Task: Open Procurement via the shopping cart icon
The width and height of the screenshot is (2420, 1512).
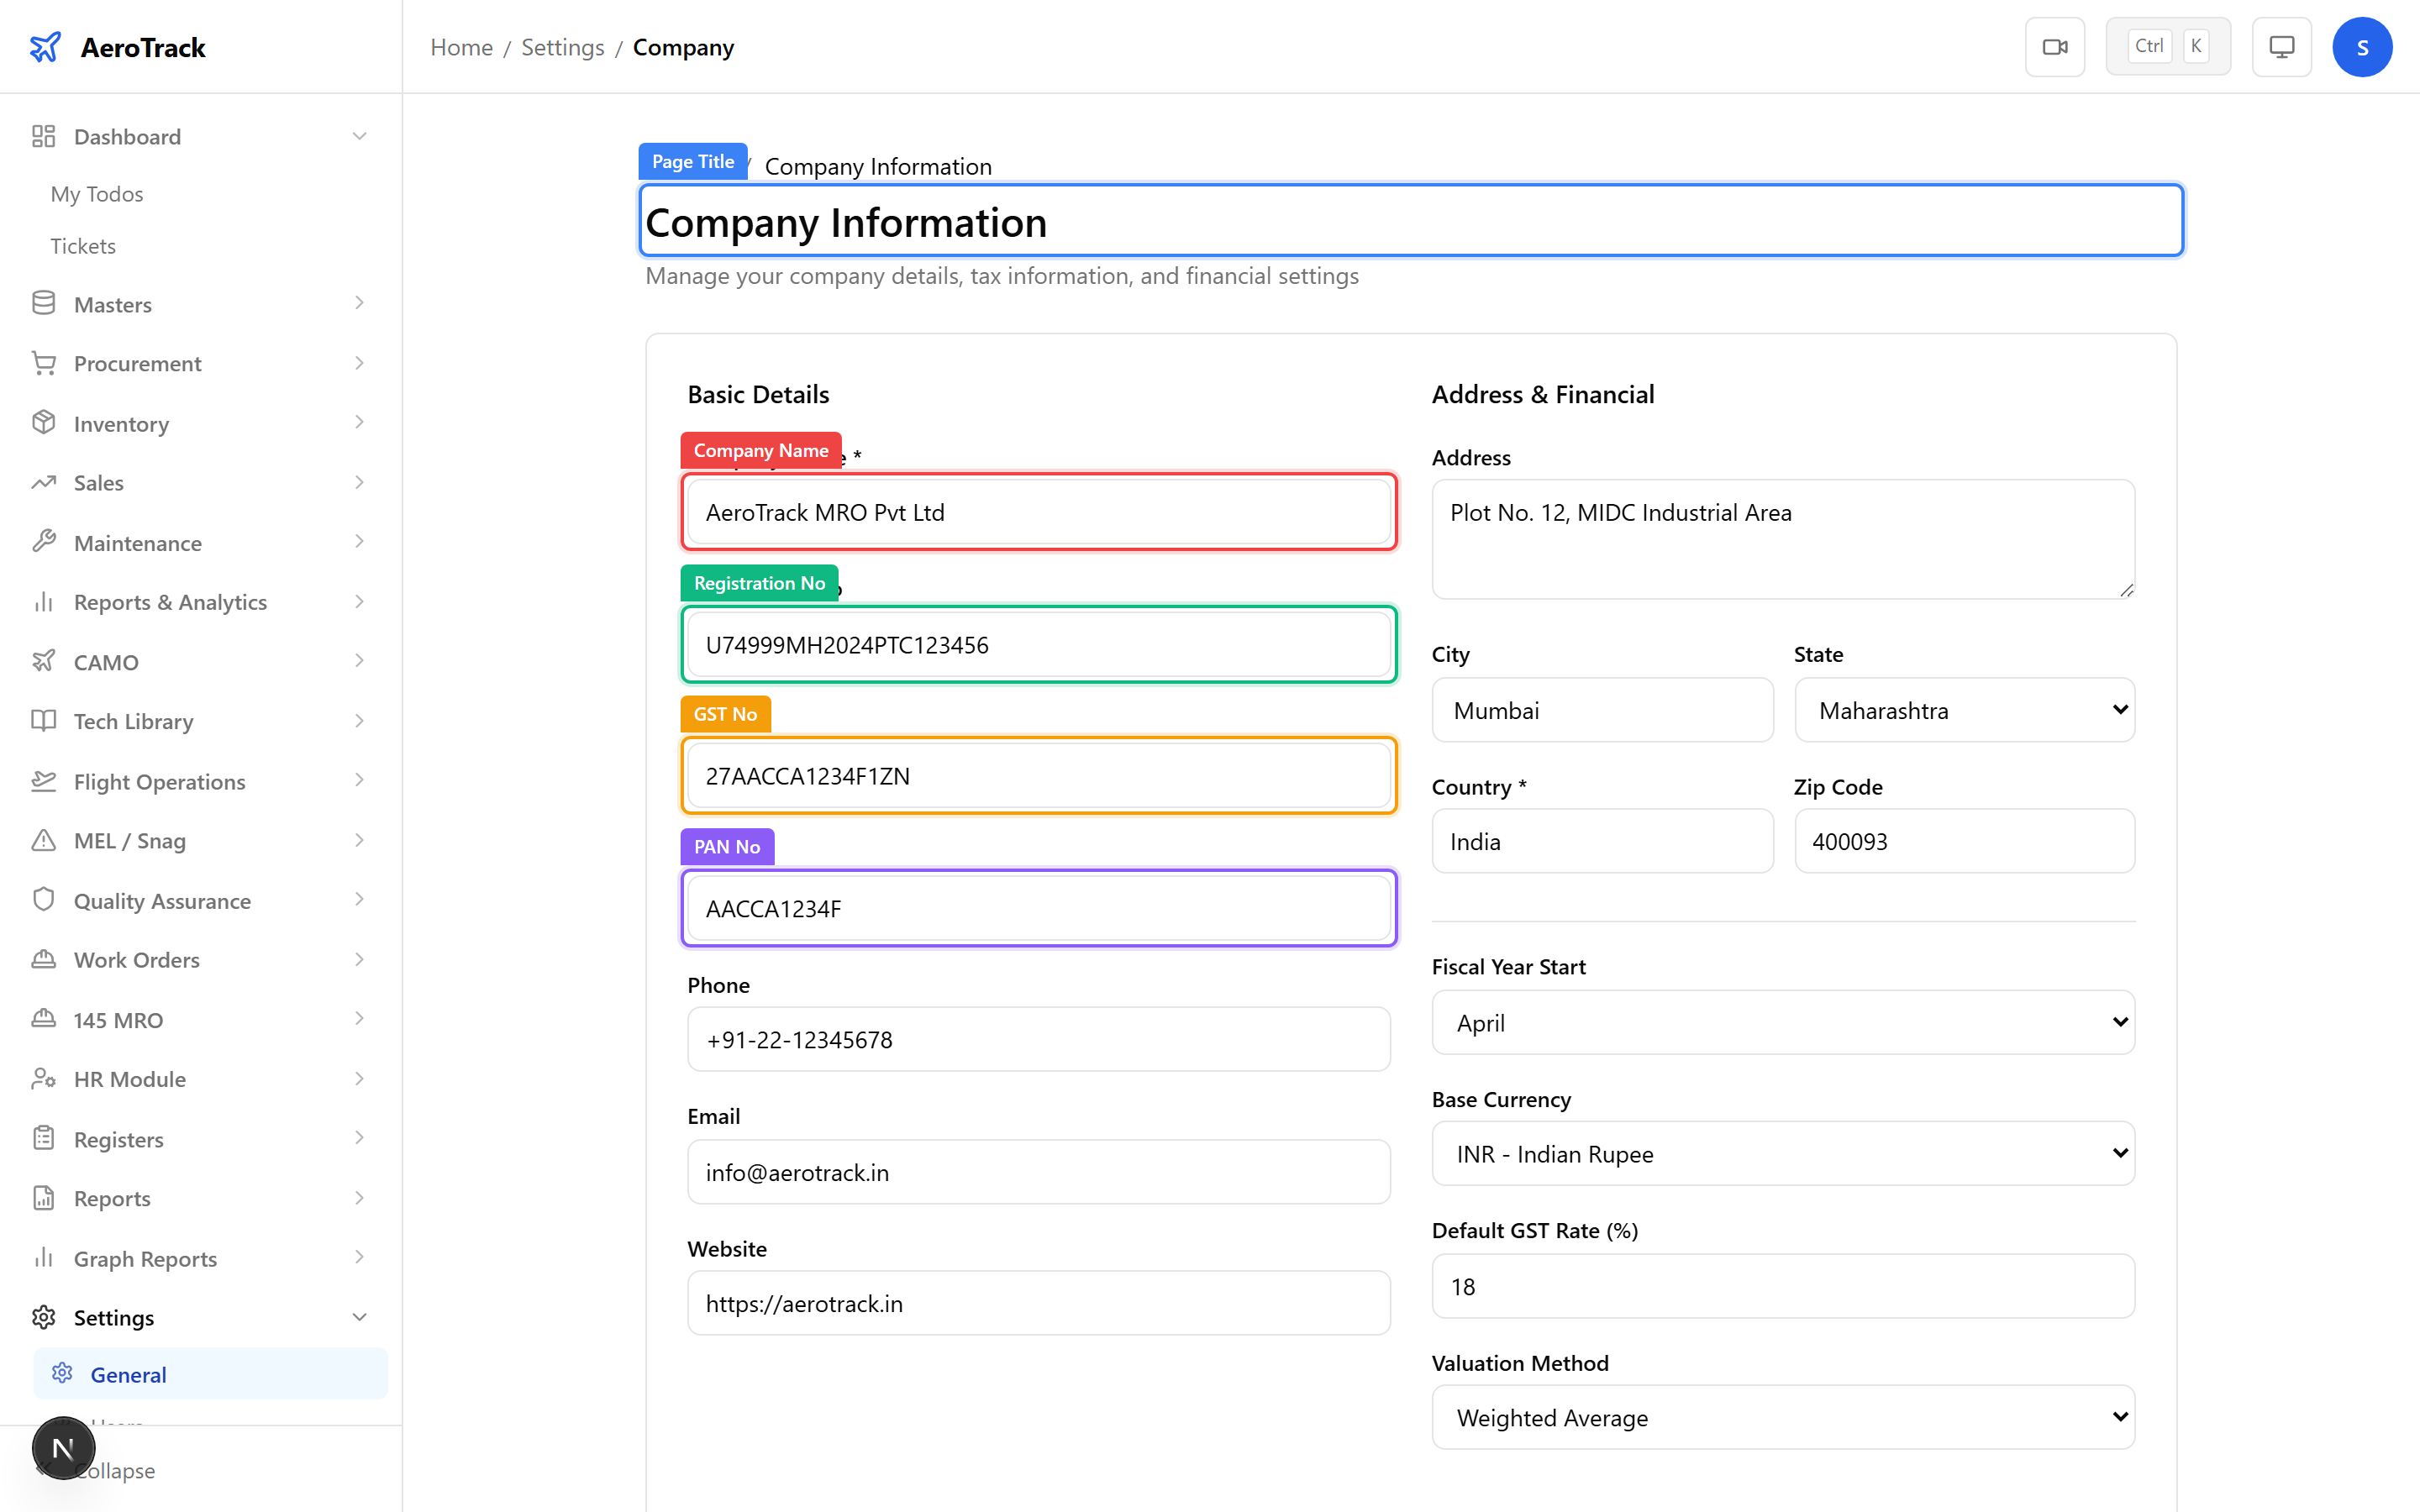Action: (44, 362)
